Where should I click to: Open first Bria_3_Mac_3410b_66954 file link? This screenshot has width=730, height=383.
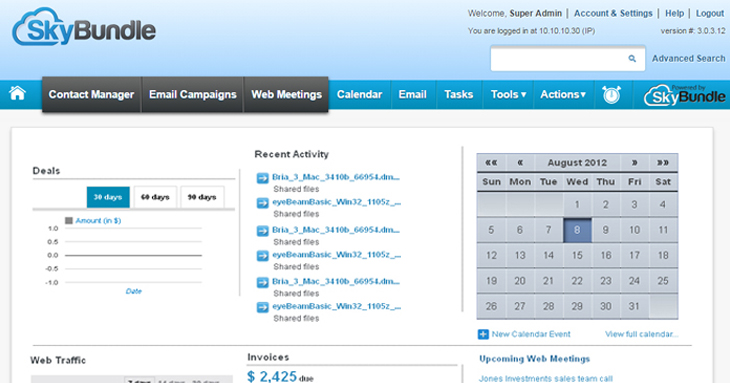pyautogui.click(x=336, y=177)
